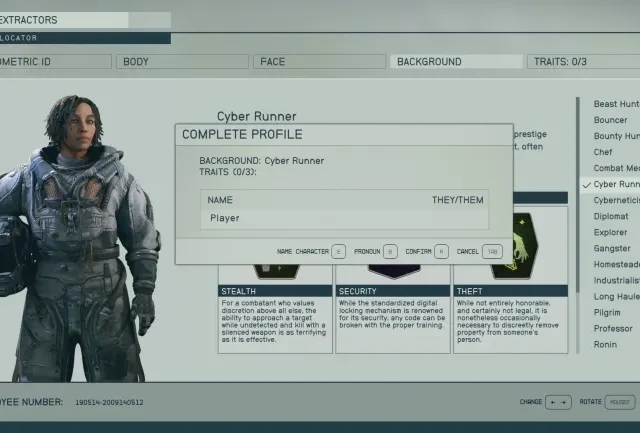Choose the Ronin background

608,344
